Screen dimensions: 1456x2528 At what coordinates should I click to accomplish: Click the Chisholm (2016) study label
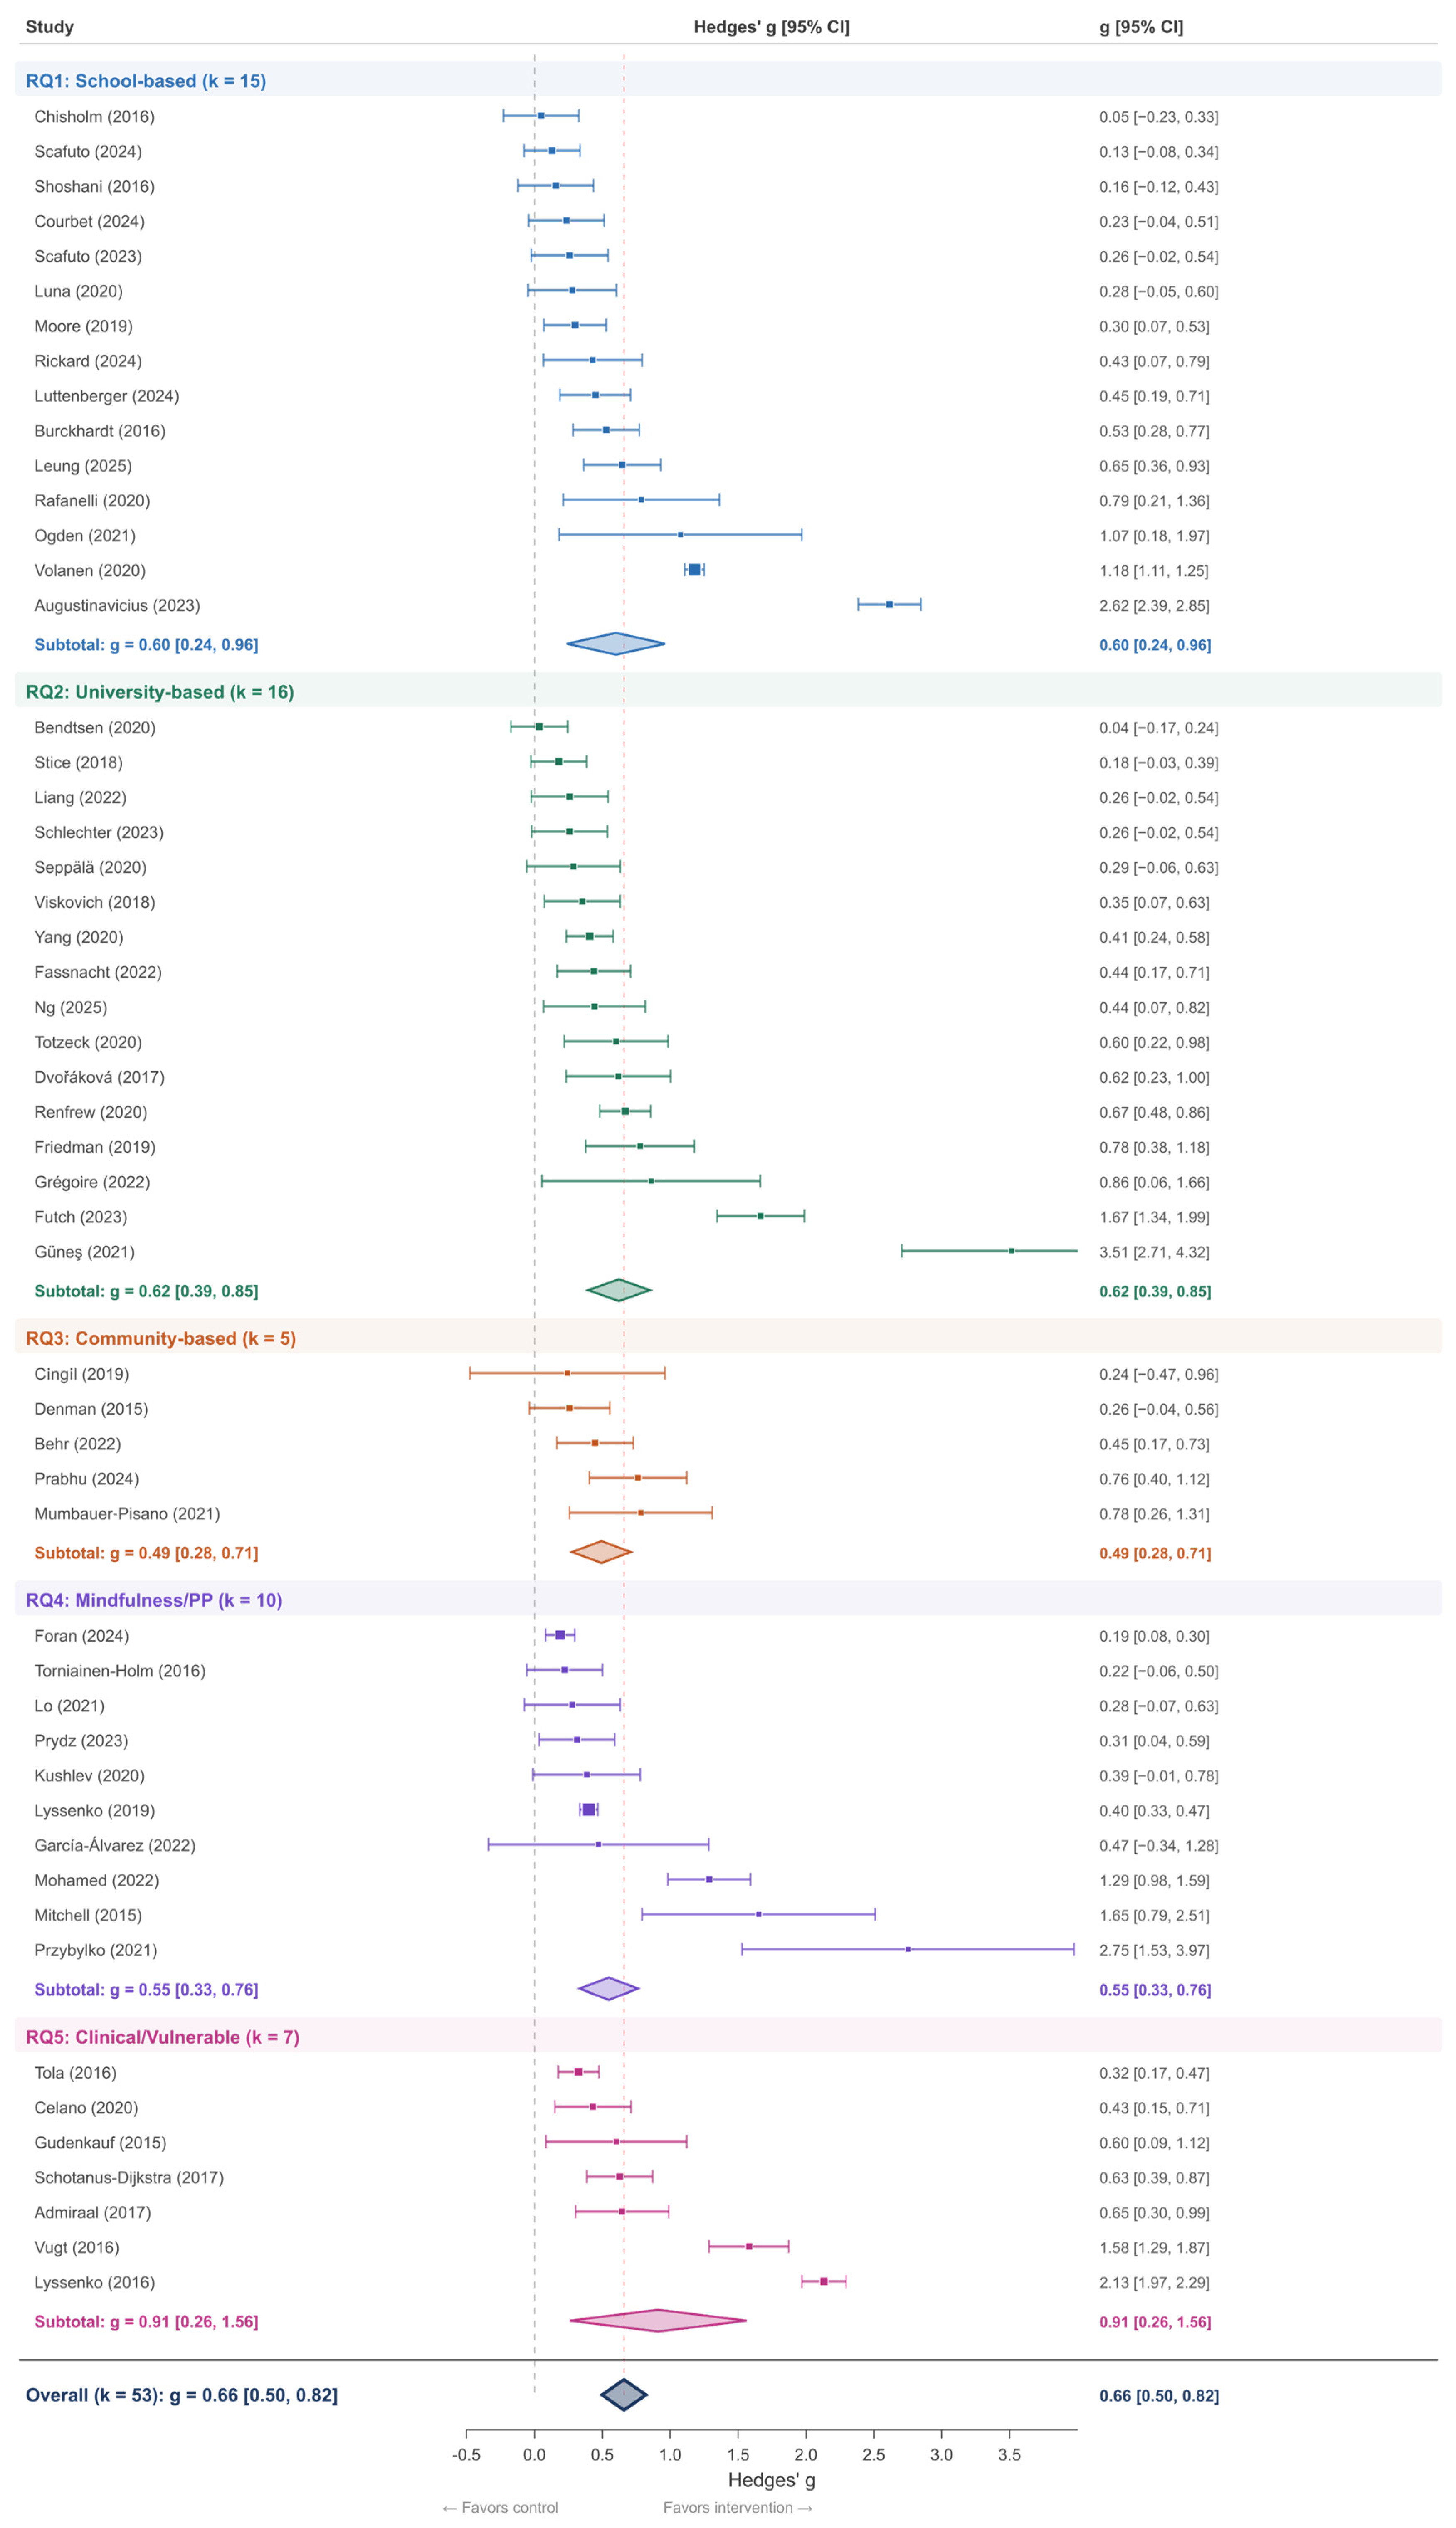click(94, 117)
